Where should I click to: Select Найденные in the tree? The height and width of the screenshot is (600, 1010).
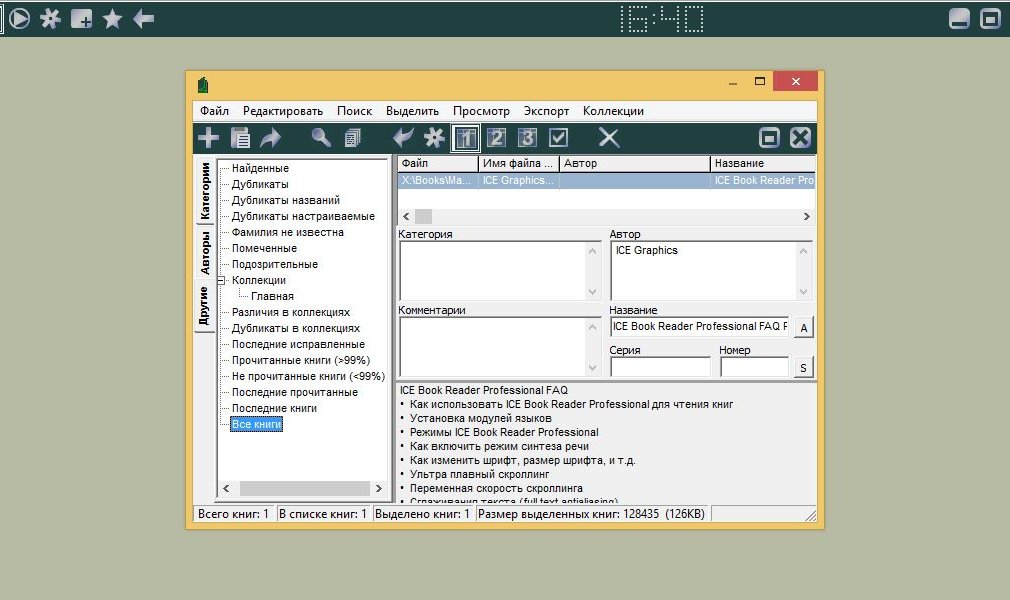(x=260, y=168)
